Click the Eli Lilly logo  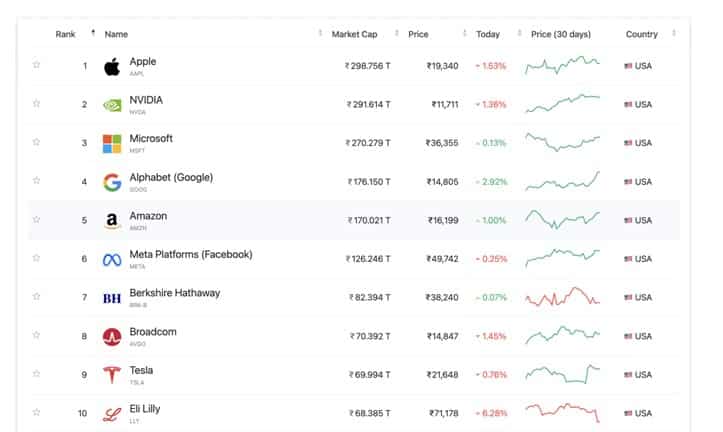[112, 414]
